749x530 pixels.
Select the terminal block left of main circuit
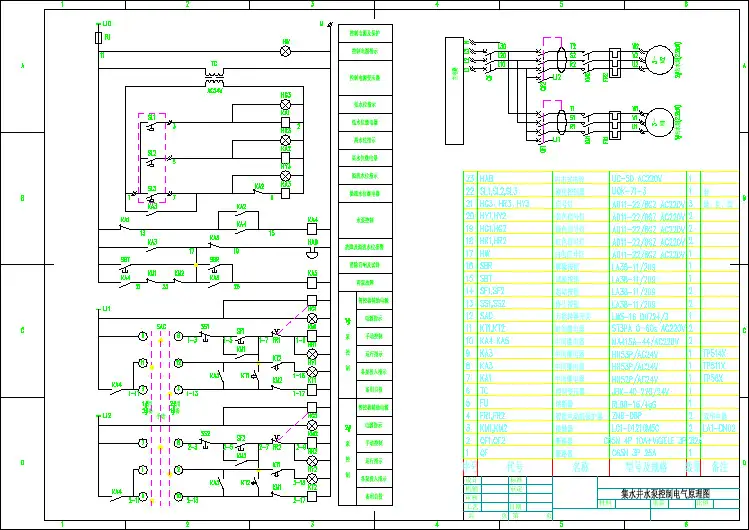(x=456, y=70)
